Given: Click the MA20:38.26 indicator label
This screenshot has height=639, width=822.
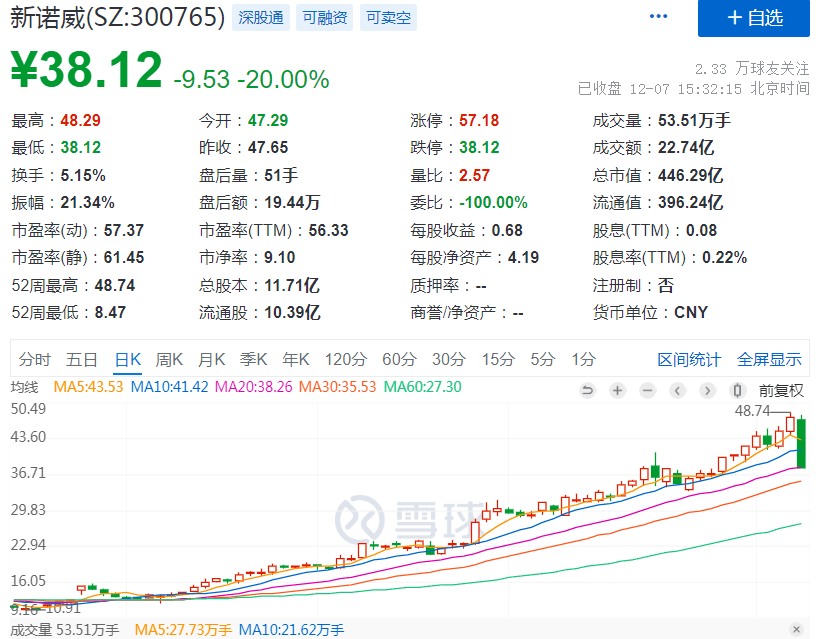Looking at the screenshot, I should [x=254, y=387].
